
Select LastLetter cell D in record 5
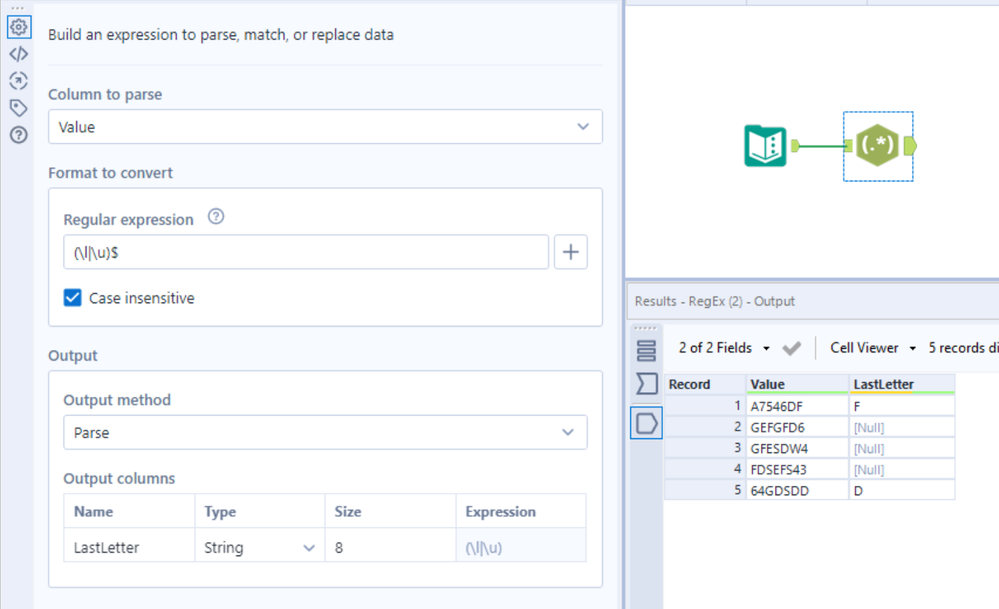902,490
